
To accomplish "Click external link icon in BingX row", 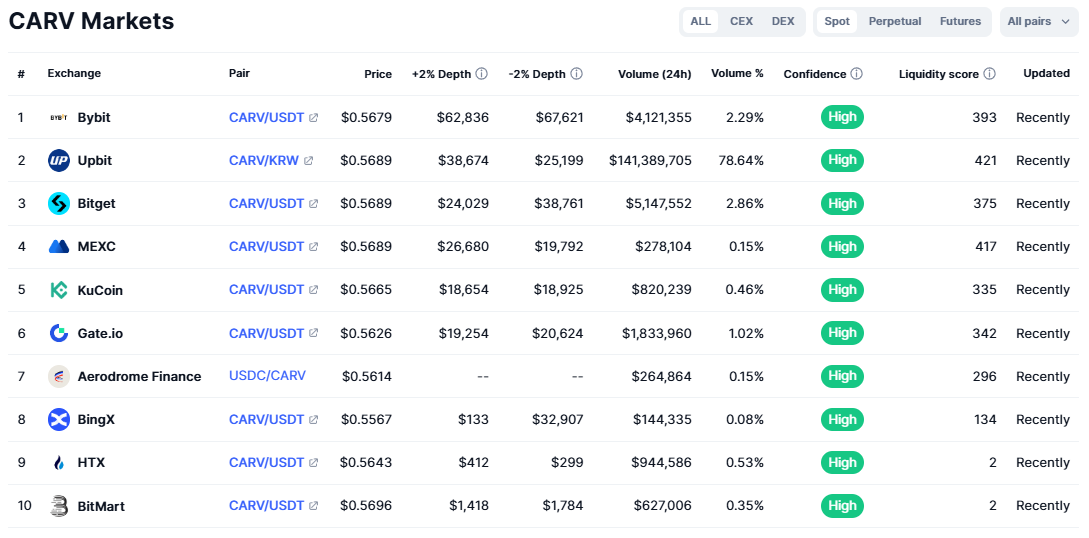I will [x=313, y=419].
